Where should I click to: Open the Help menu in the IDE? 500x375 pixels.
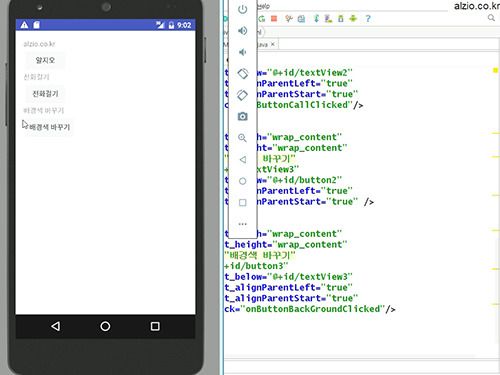click(263, 6)
